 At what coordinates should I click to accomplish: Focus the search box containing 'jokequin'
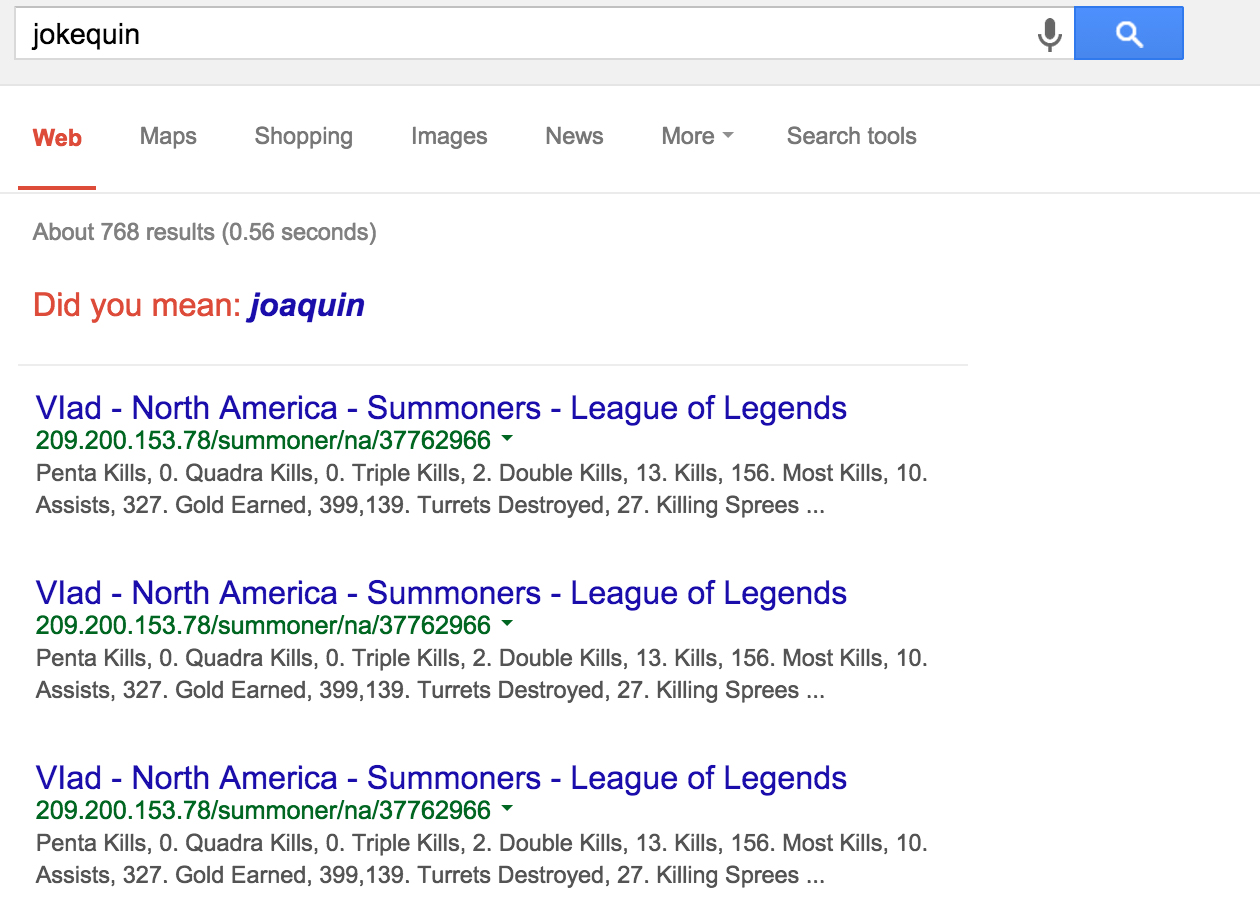[x=520, y=35]
